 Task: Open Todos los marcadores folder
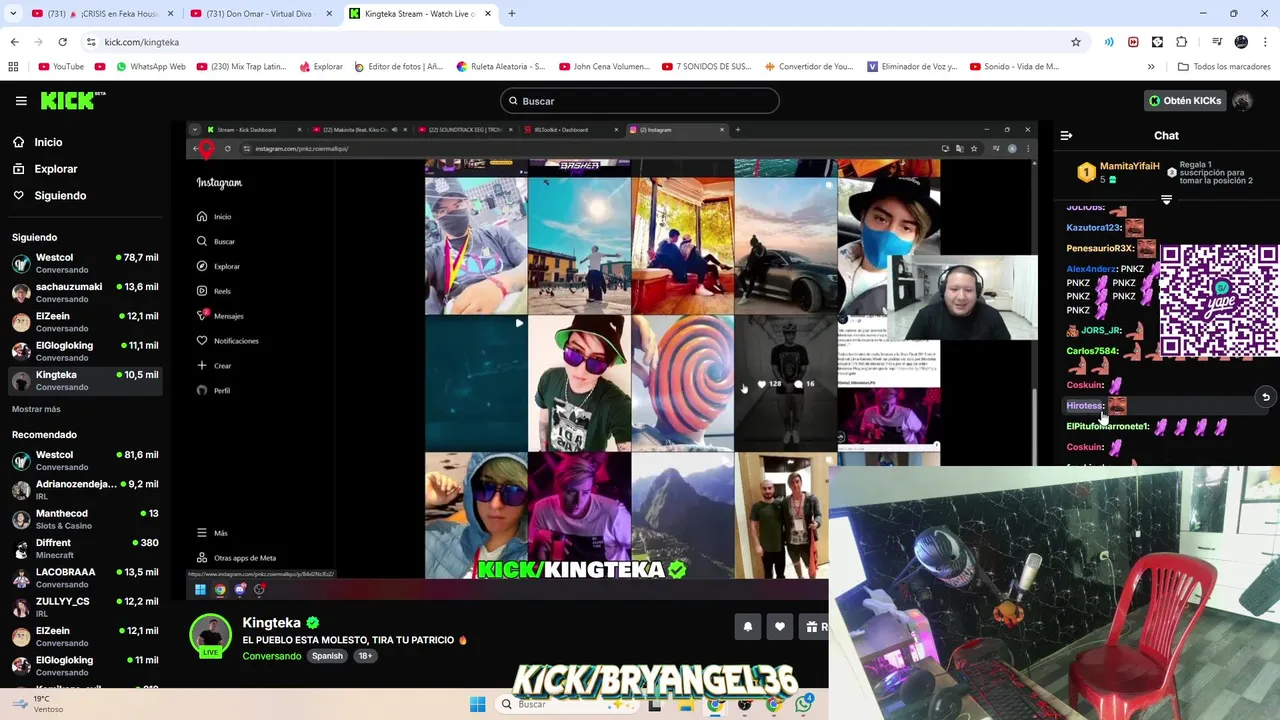[1224, 67]
